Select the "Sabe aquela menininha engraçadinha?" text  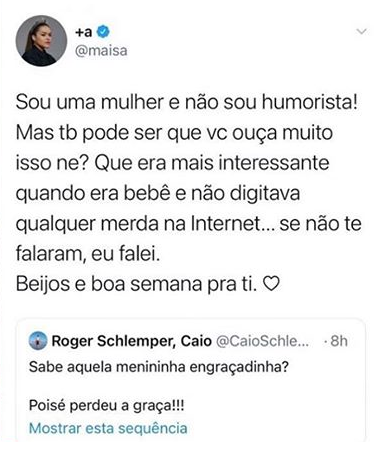tap(159, 367)
